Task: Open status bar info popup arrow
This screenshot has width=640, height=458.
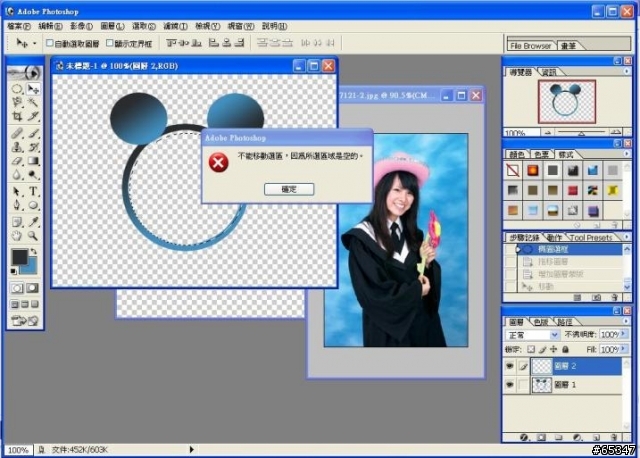Action: [191, 449]
